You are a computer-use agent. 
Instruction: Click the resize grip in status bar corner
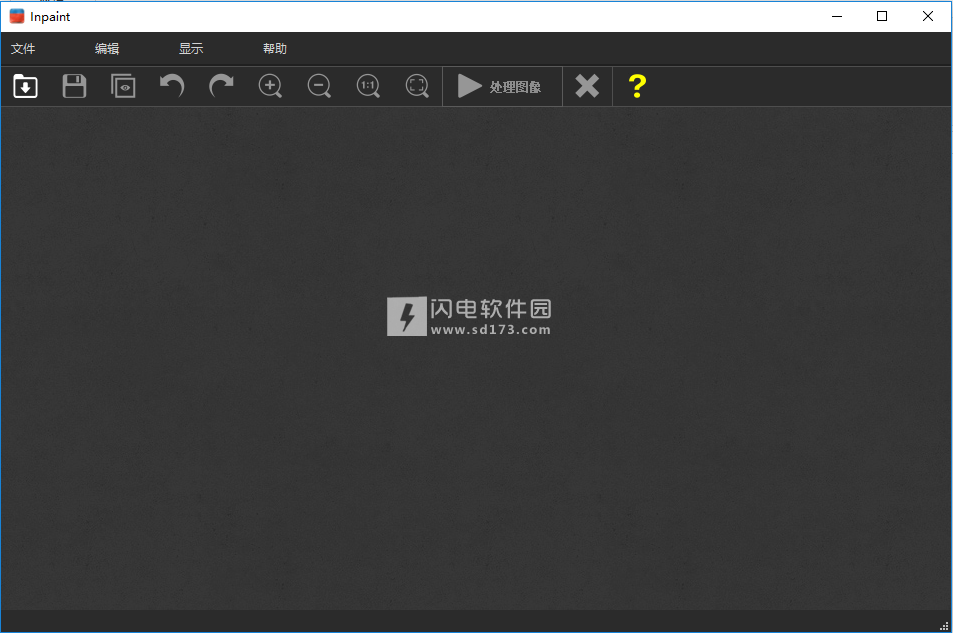click(944, 626)
